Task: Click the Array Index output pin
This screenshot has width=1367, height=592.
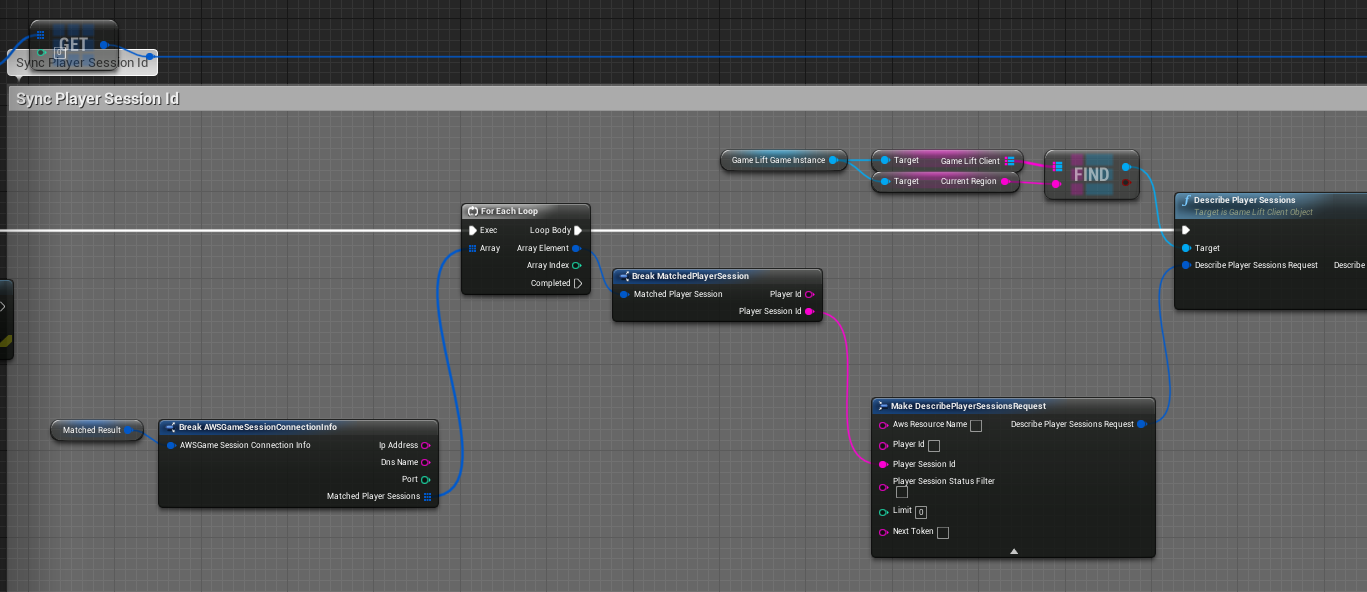Action: tap(577, 265)
